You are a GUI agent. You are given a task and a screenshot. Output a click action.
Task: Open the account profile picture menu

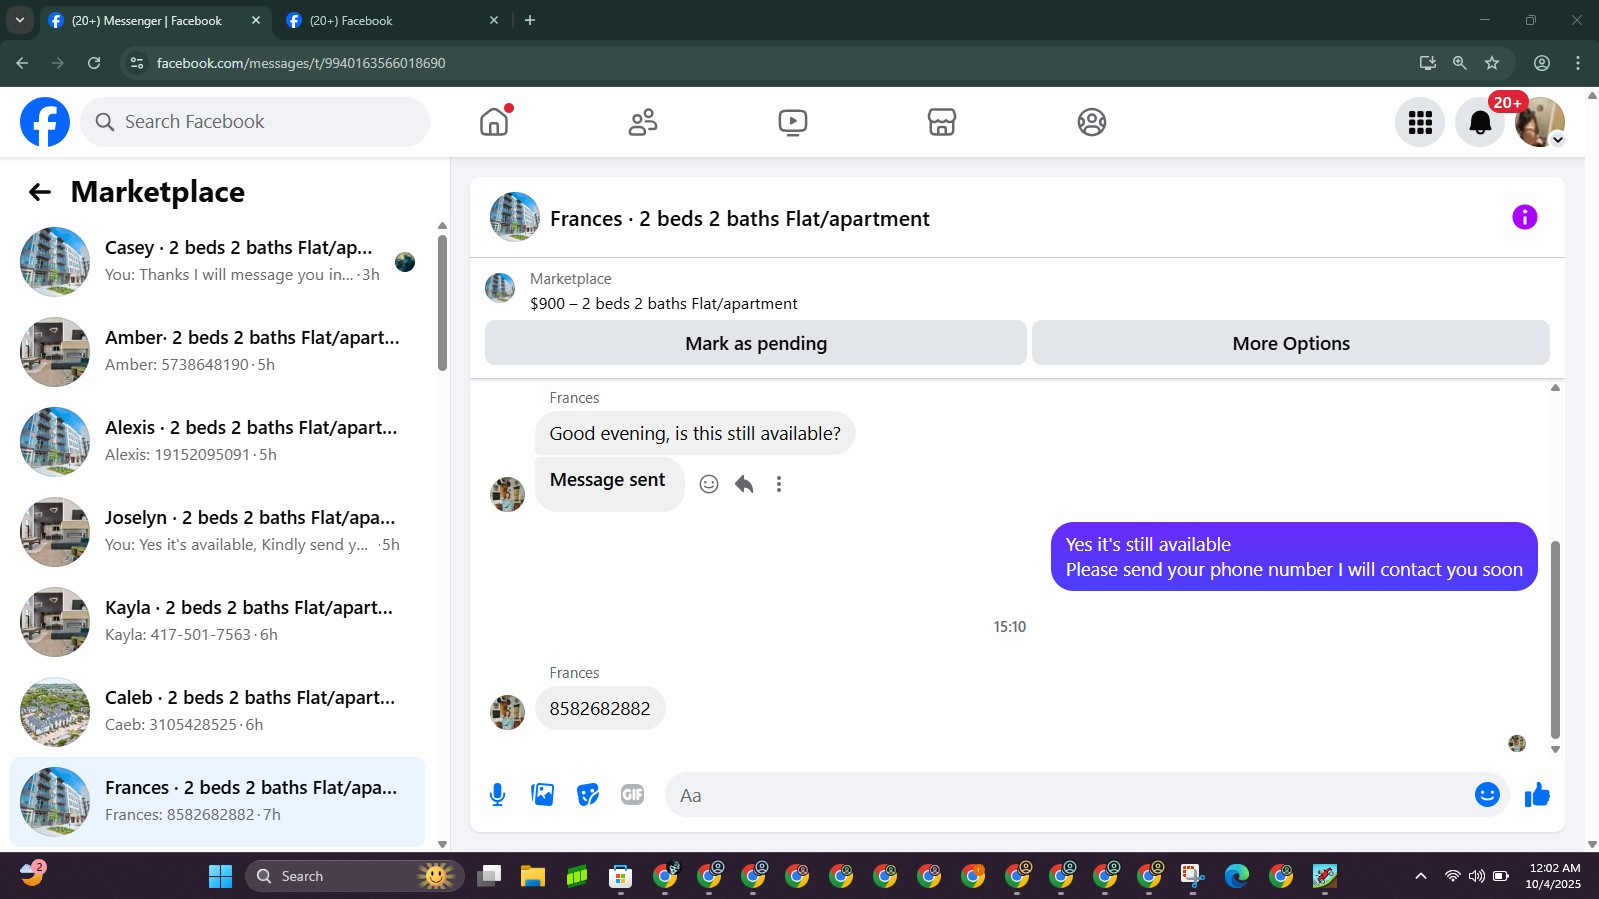tap(1540, 122)
